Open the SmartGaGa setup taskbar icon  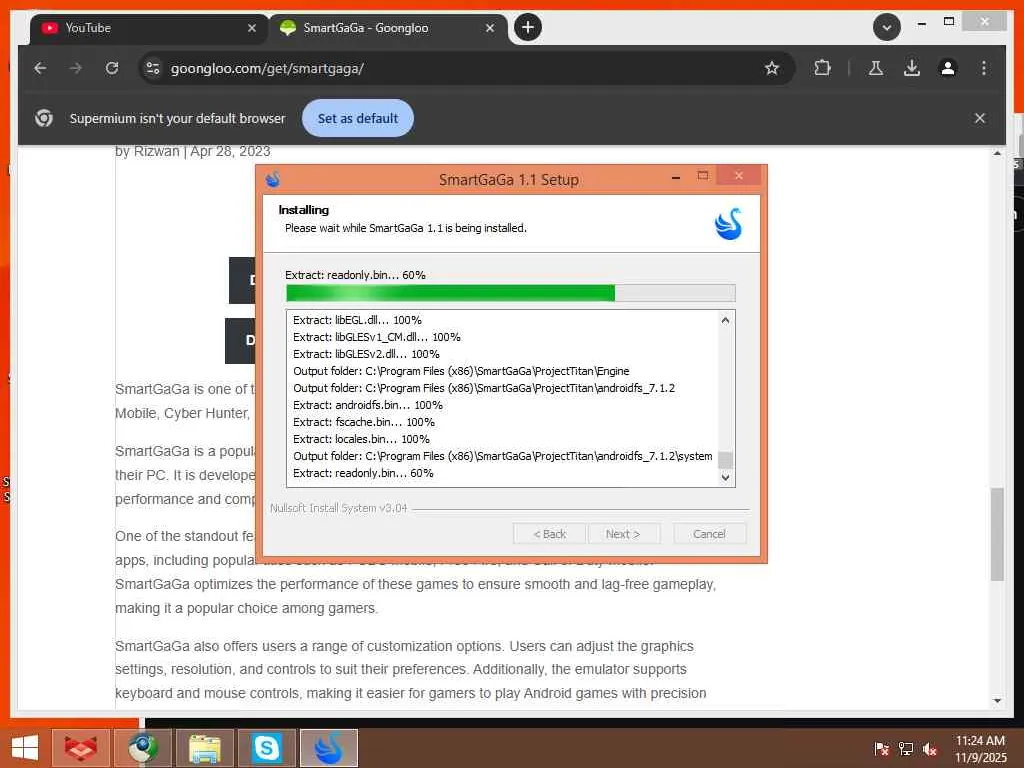[x=328, y=748]
